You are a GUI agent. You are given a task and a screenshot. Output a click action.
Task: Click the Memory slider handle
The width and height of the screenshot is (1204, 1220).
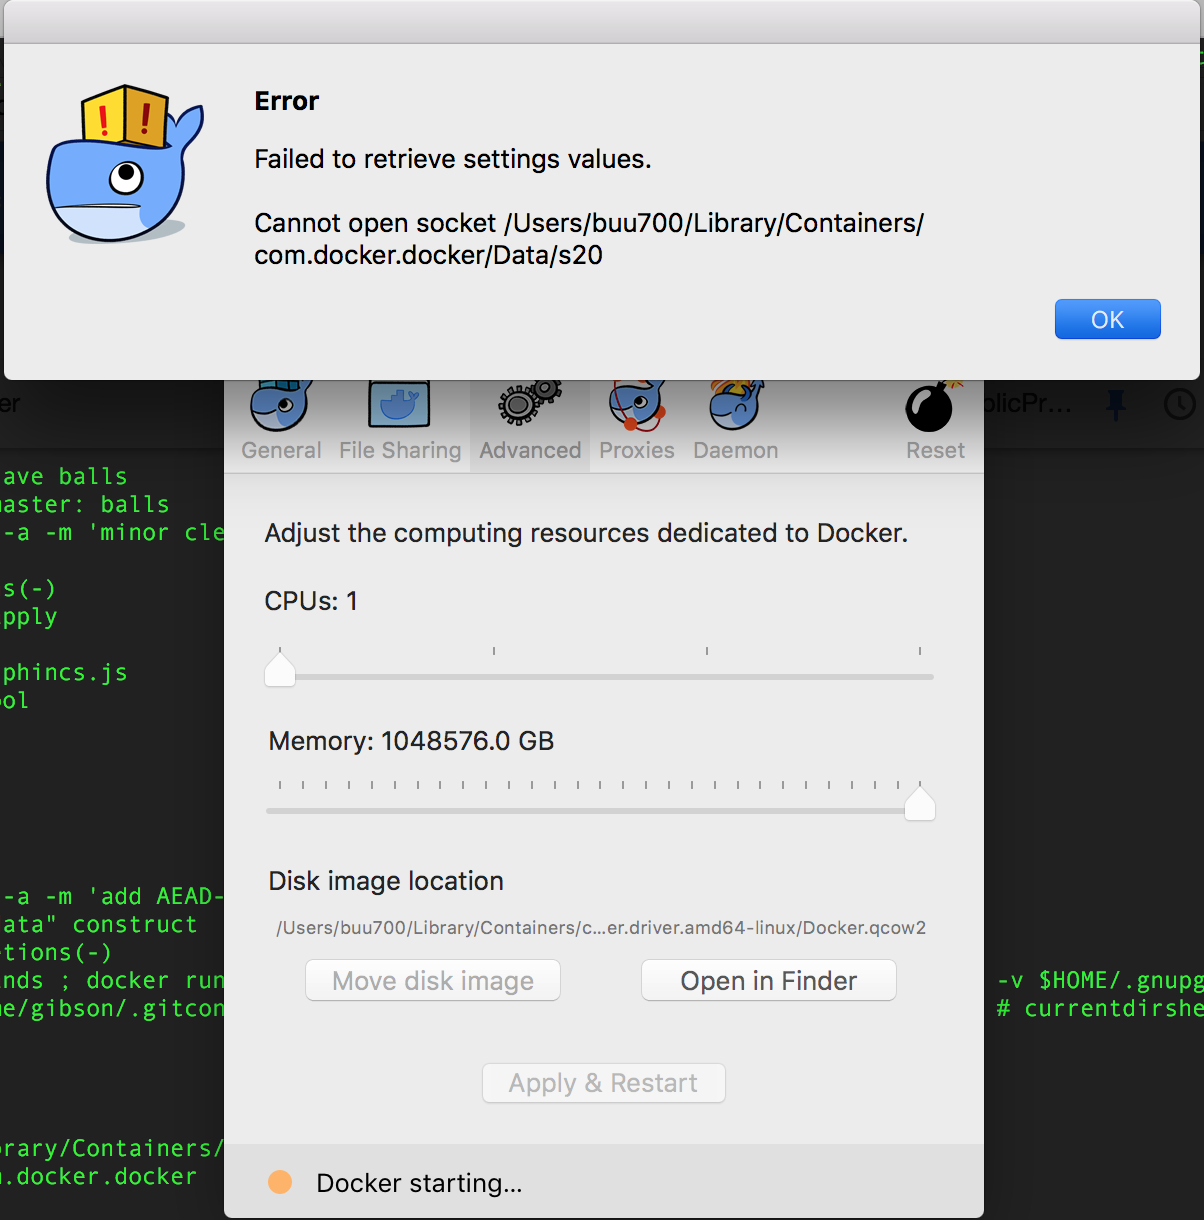point(920,802)
